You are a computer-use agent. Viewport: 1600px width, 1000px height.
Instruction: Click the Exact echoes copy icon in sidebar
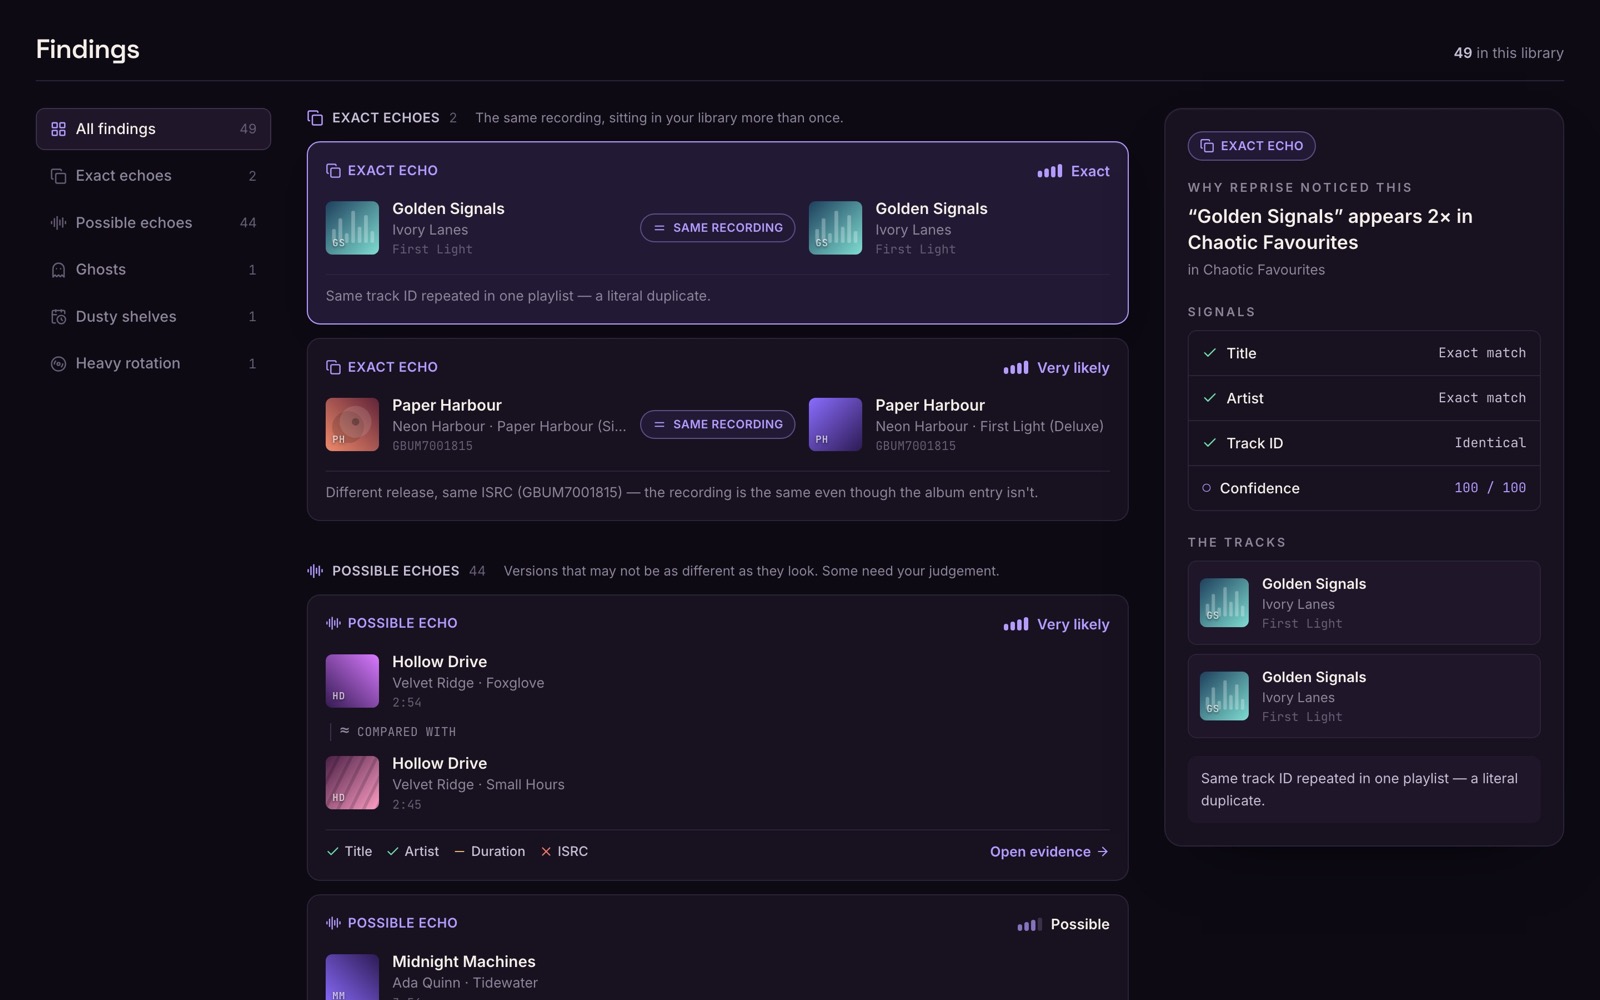coord(58,176)
